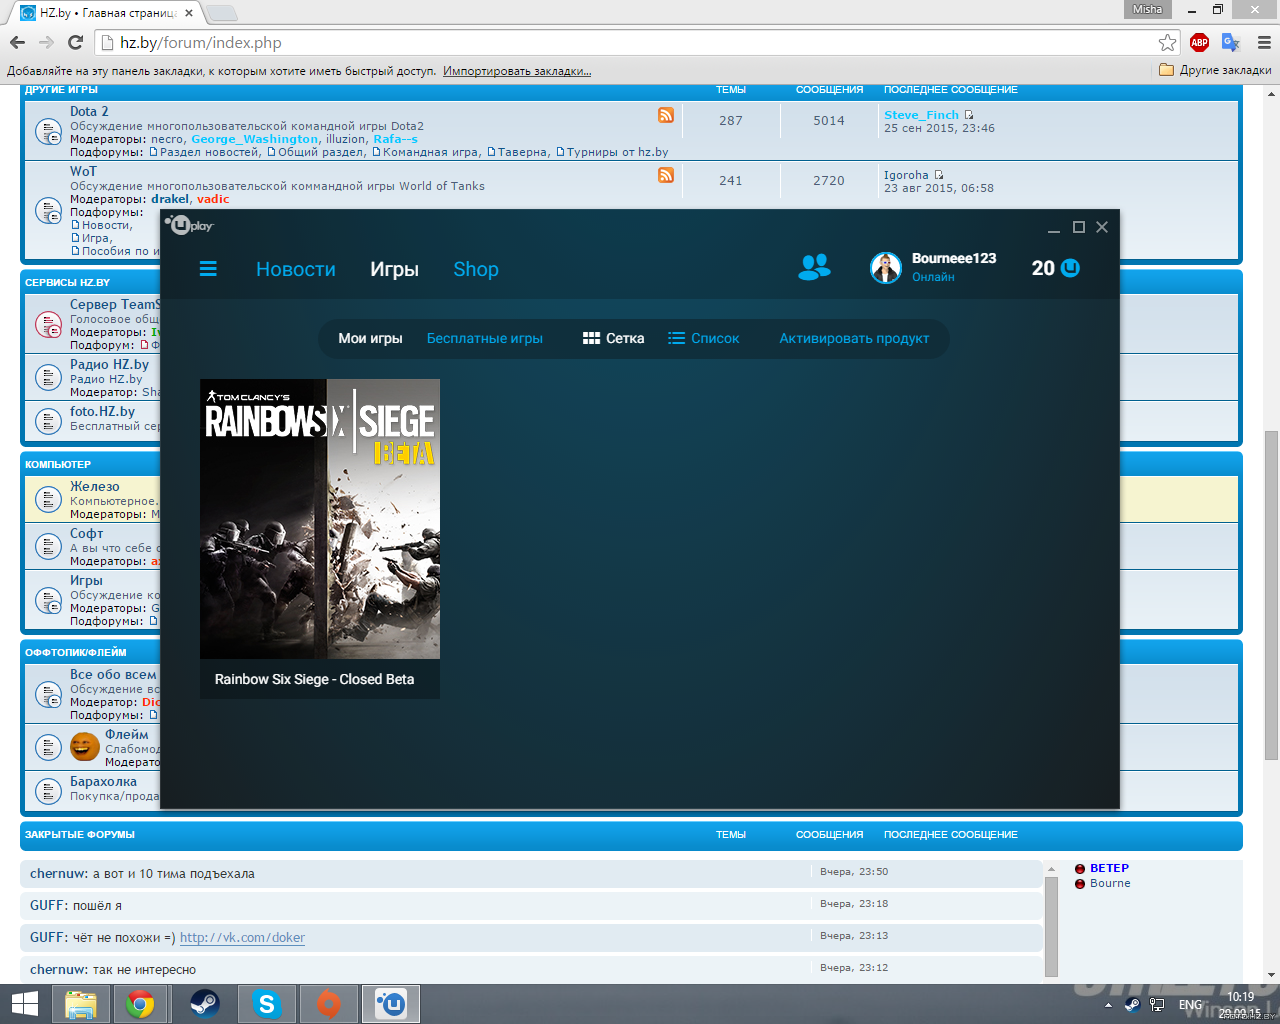Open Steam from the taskbar
Image resolution: width=1280 pixels, height=1024 pixels.
[204, 1004]
